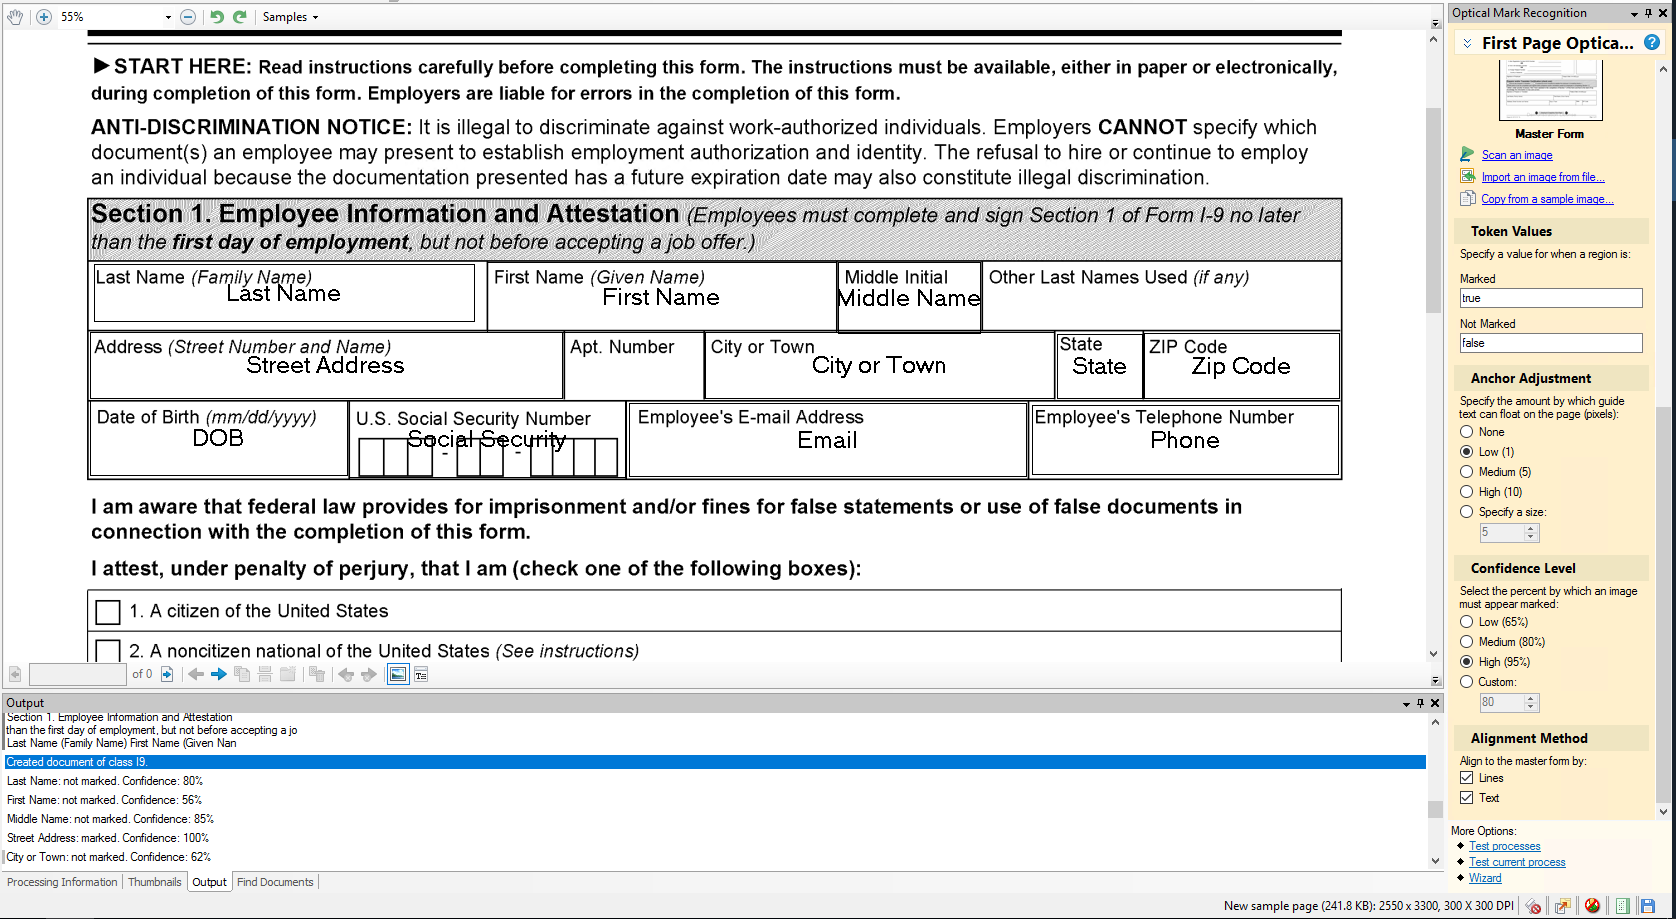
Task: Select Anchor Adjustment High (10)
Action: click(1467, 492)
